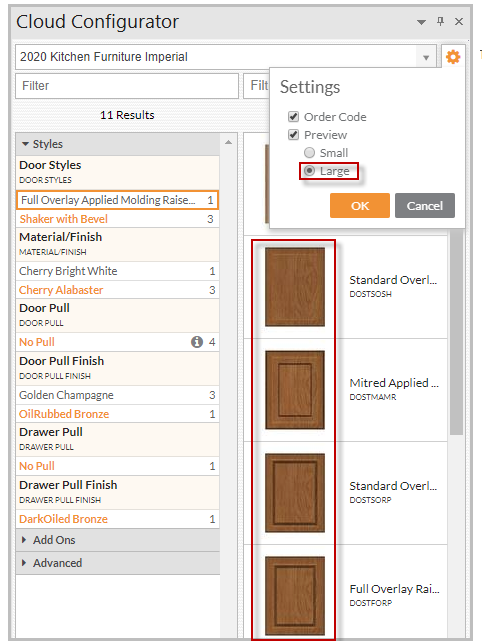Click Cancel in the Settings popup

coord(425,205)
